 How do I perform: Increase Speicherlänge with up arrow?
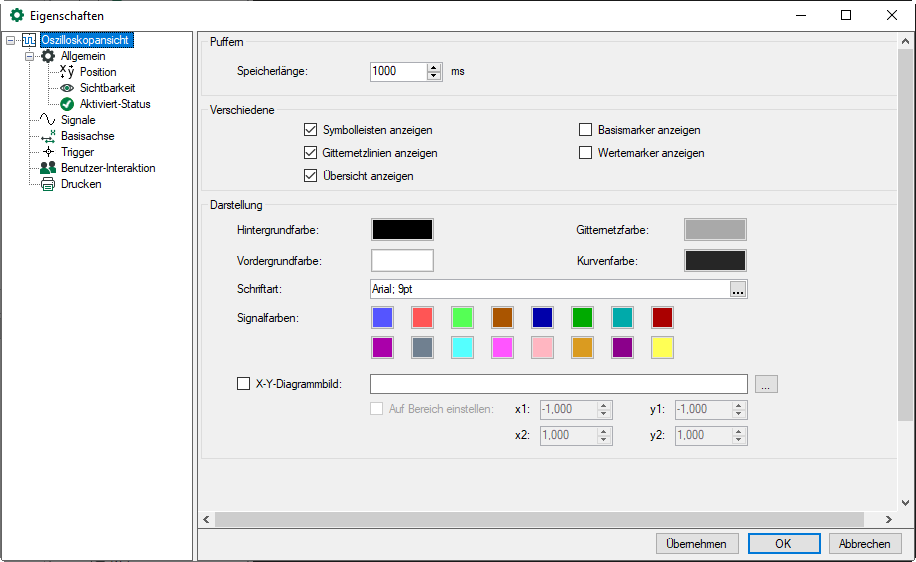pyautogui.click(x=434, y=67)
